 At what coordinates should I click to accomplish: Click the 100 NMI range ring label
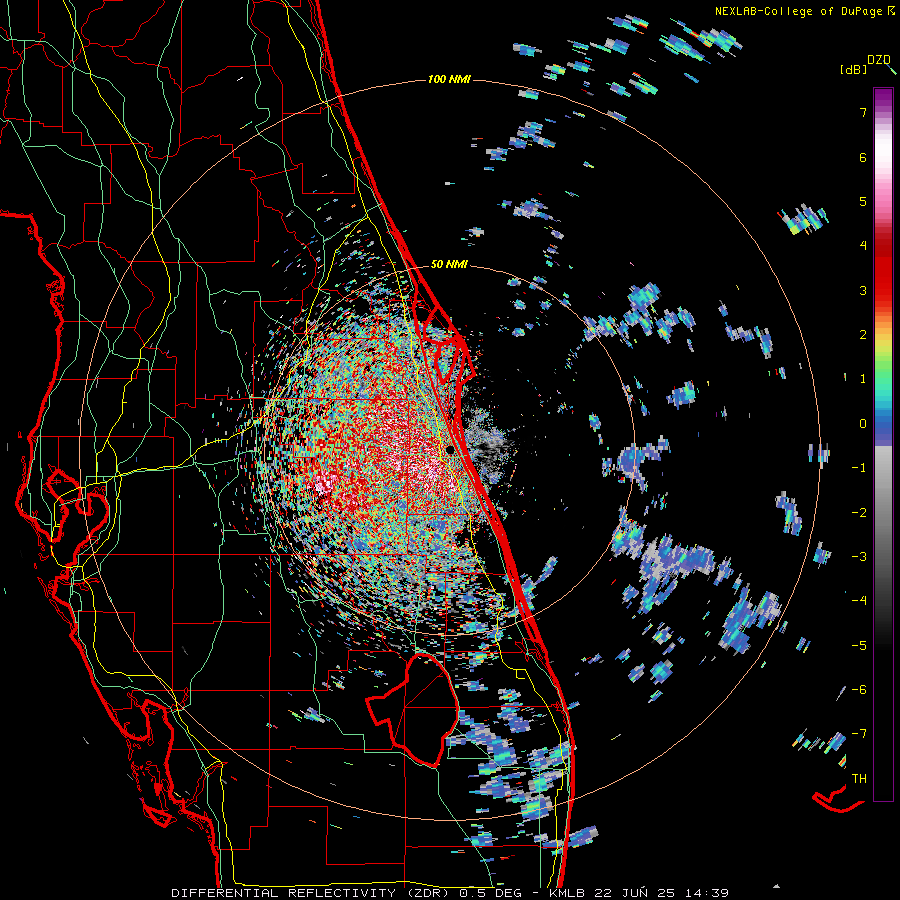click(449, 79)
